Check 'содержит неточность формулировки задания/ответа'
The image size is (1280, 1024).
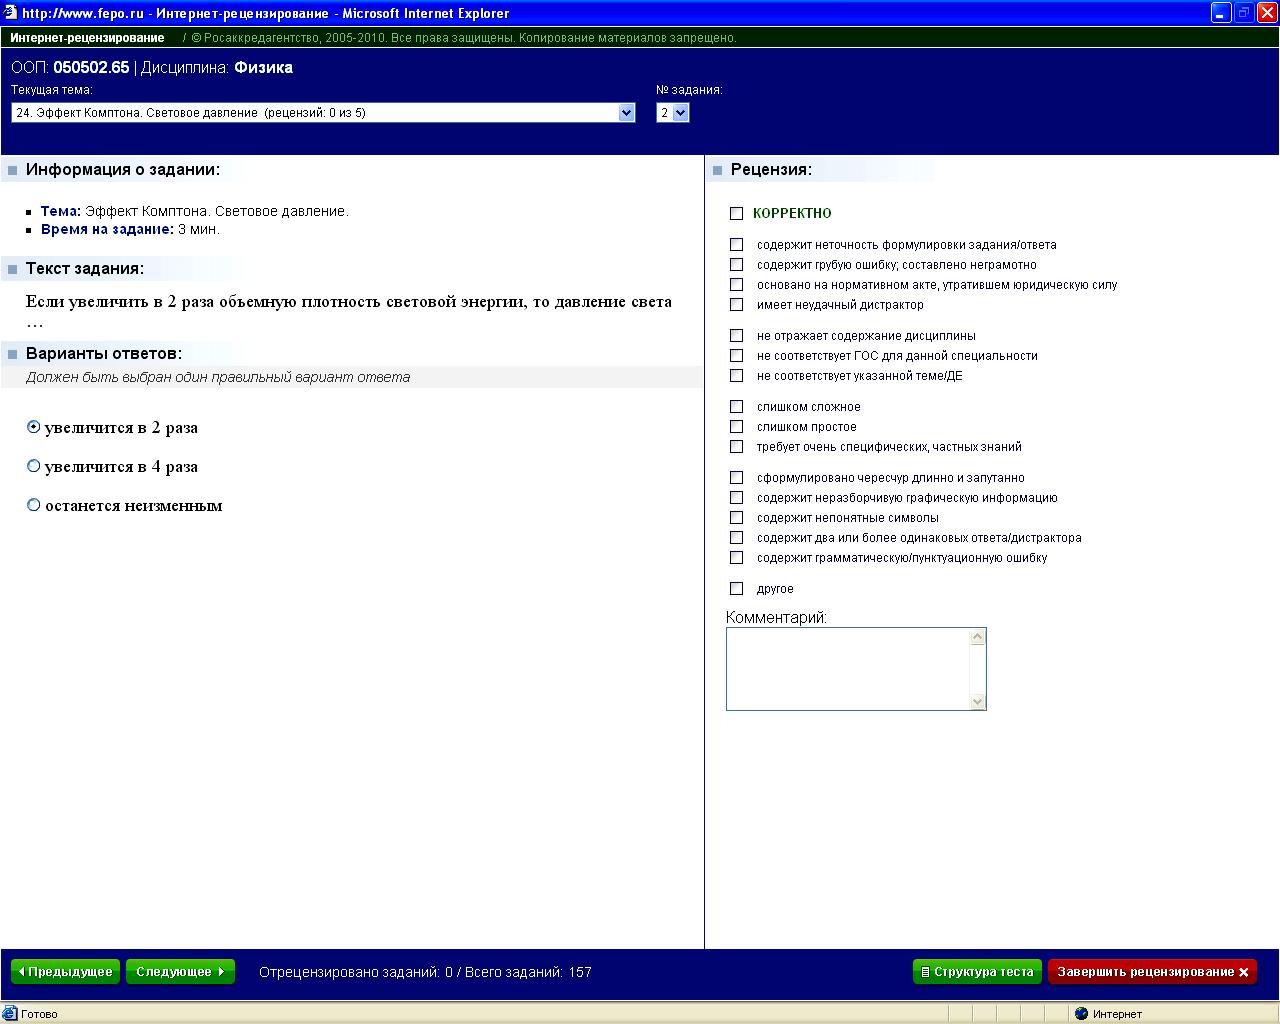point(737,244)
